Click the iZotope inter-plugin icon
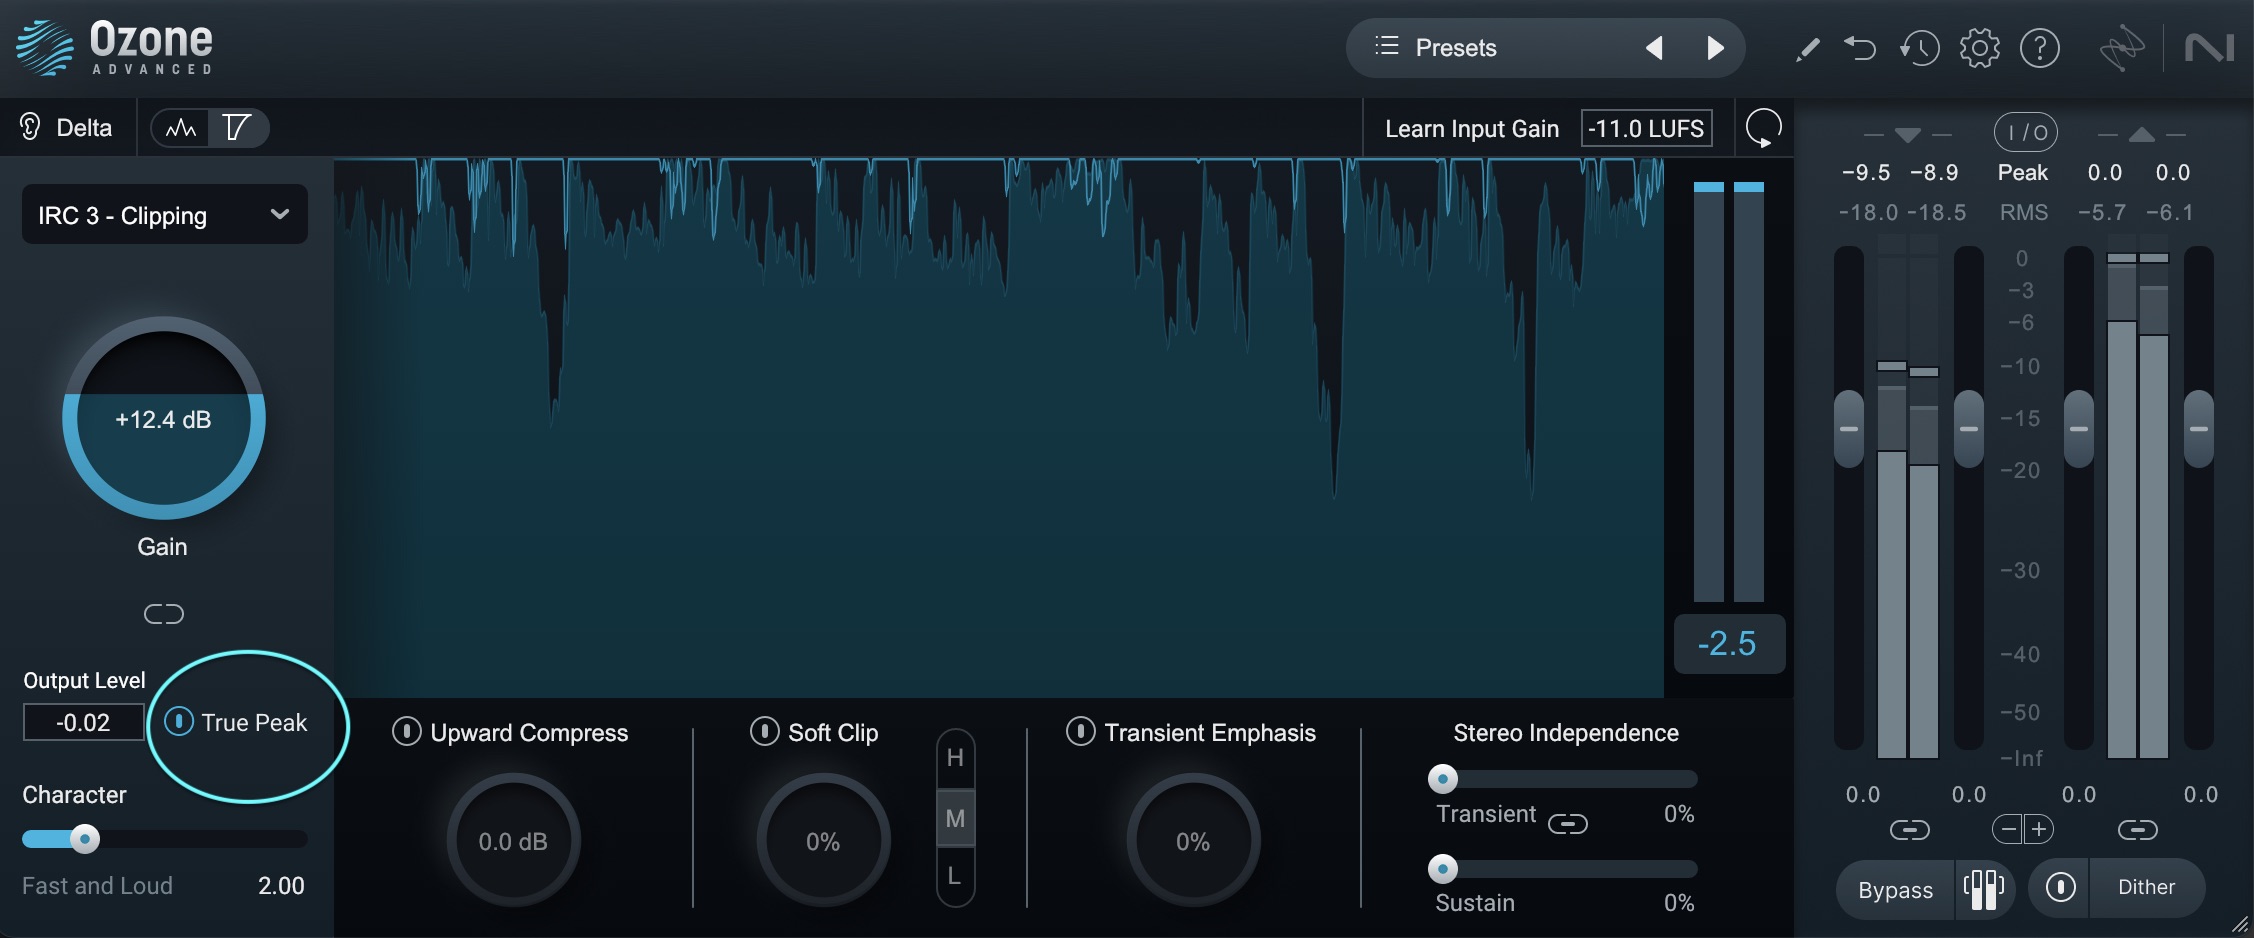This screenshot has width=2254, height=938. tap(2121, 48)
